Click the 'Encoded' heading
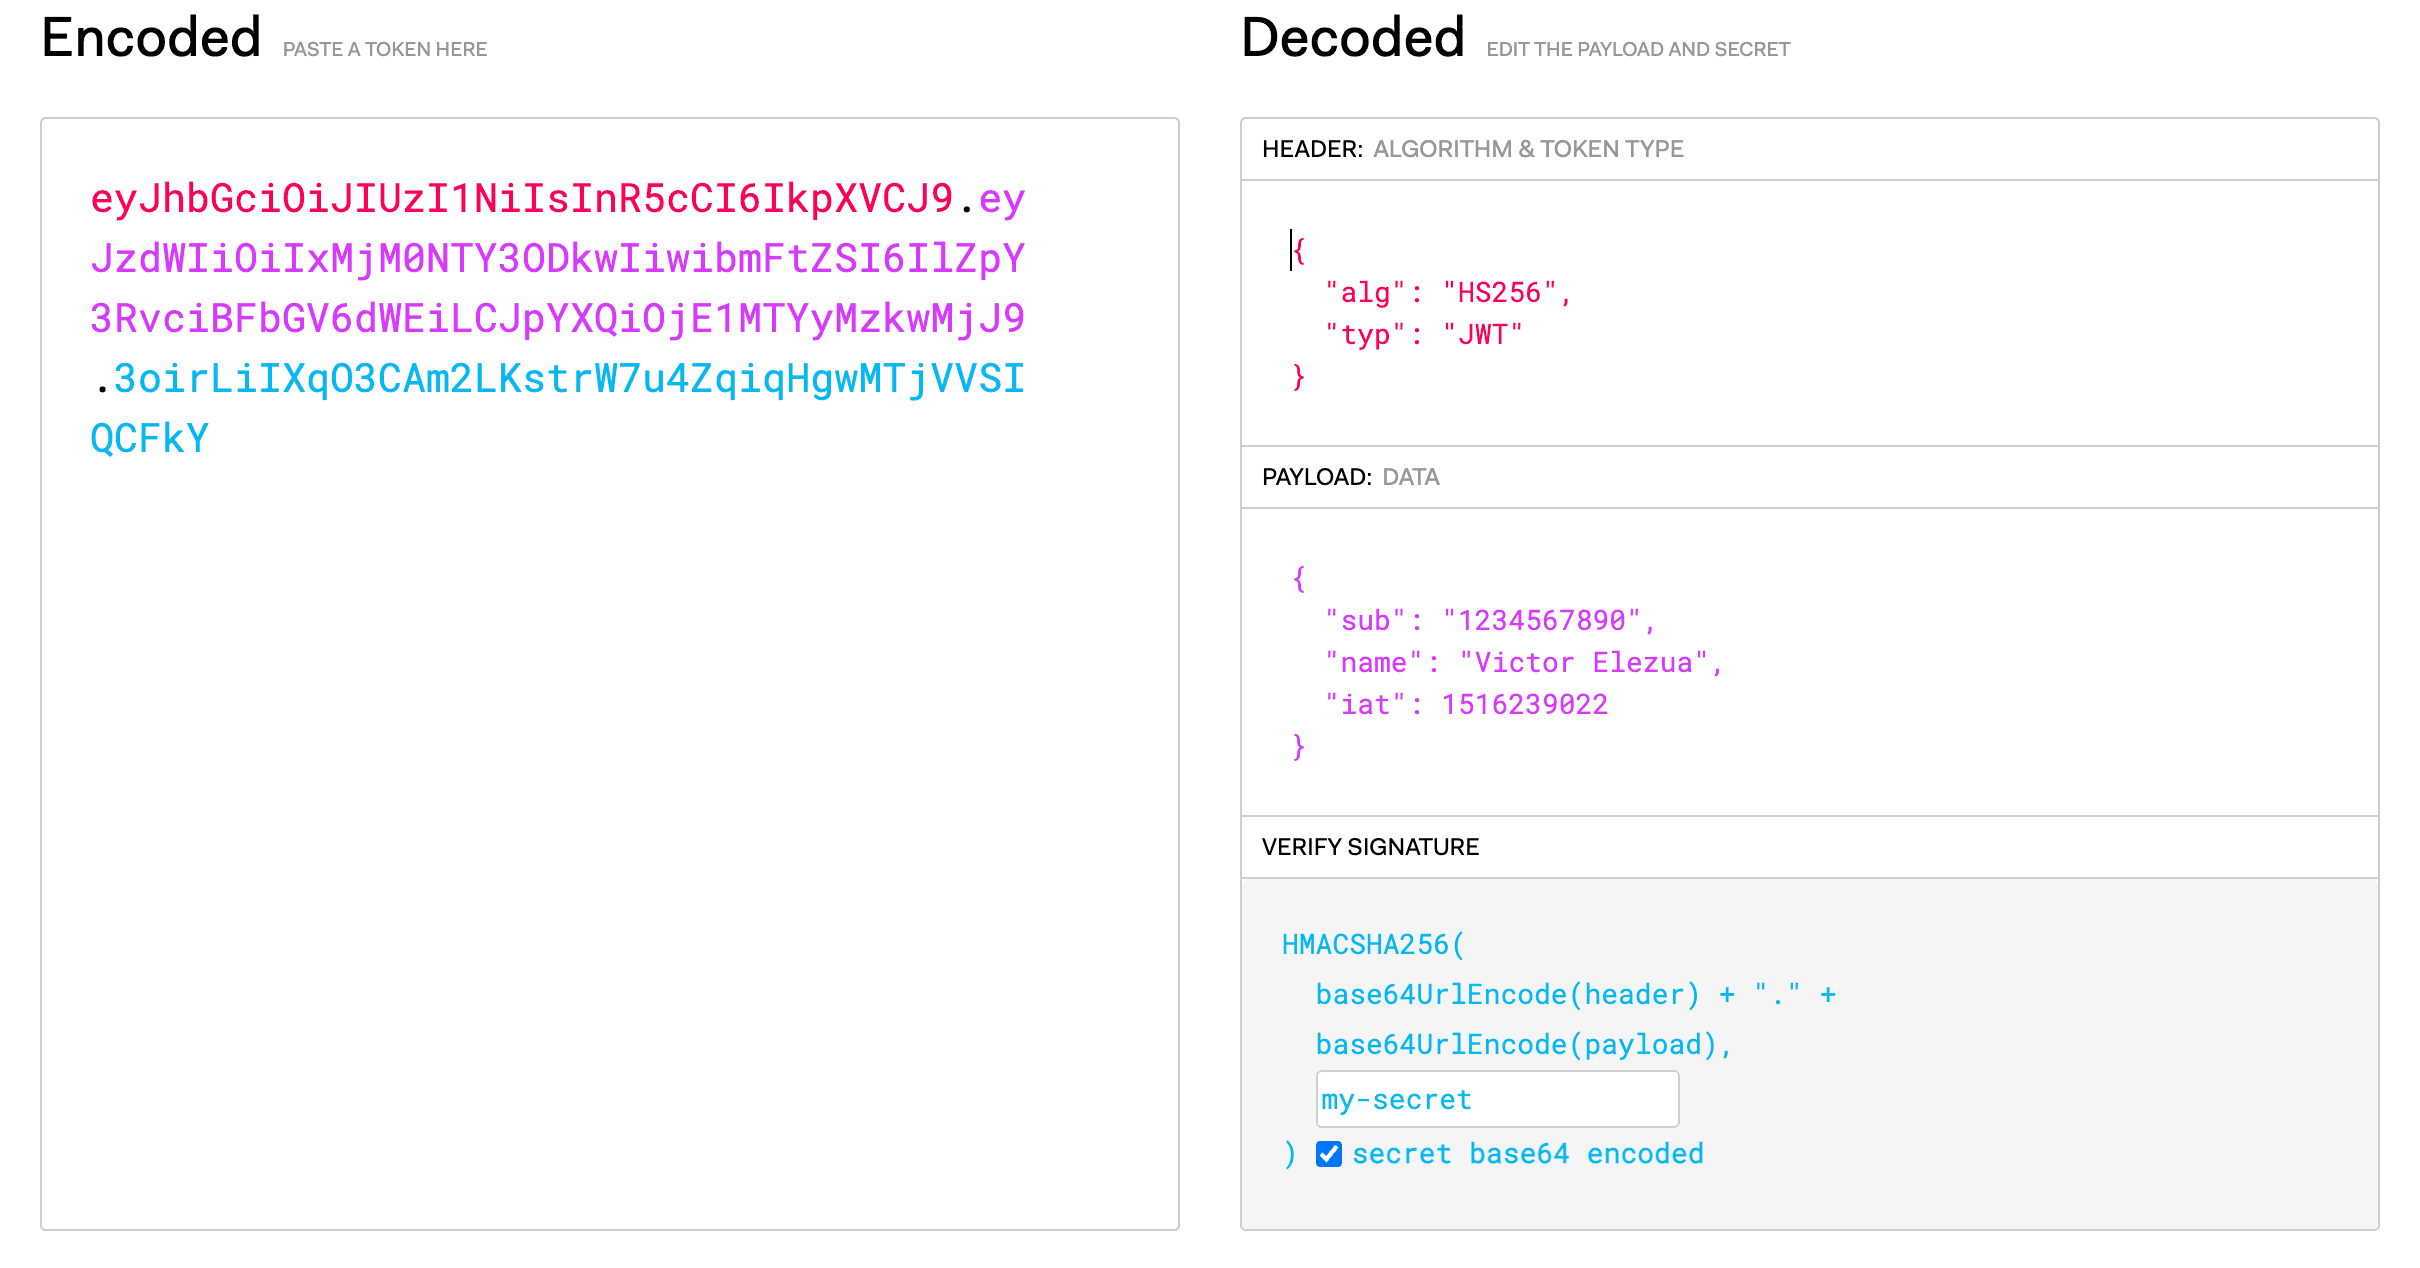 click(x=150, y=36)
